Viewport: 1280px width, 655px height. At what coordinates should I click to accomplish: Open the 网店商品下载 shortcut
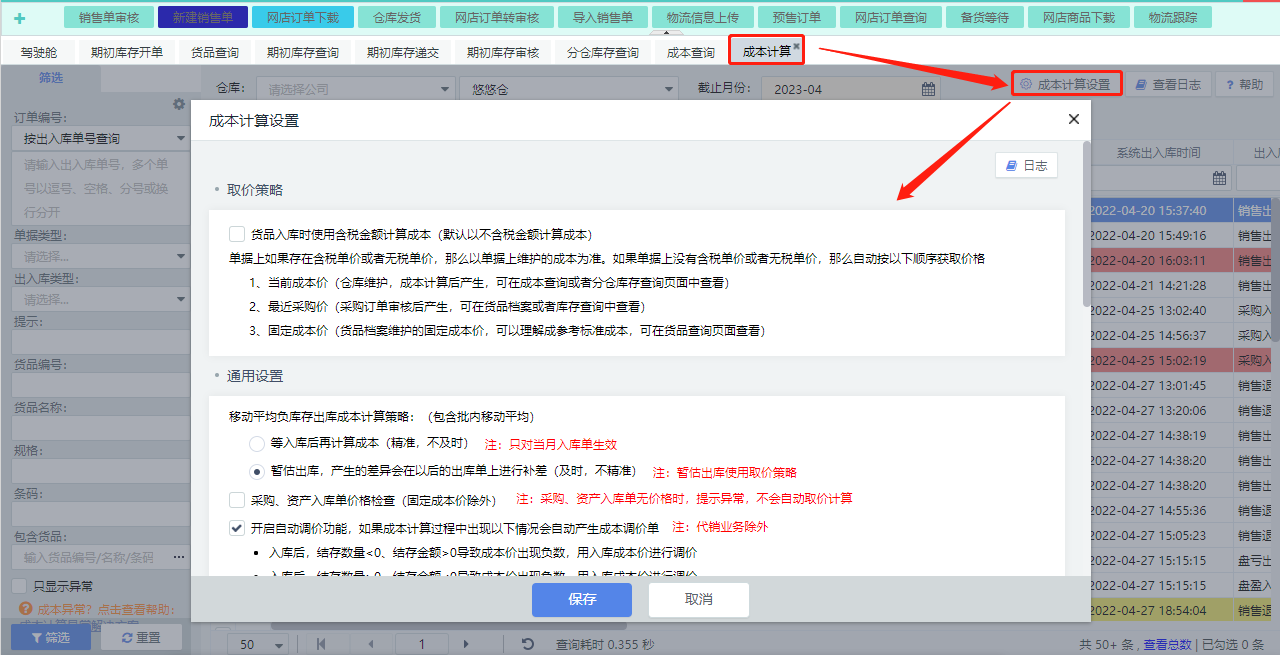(1080, 17)
